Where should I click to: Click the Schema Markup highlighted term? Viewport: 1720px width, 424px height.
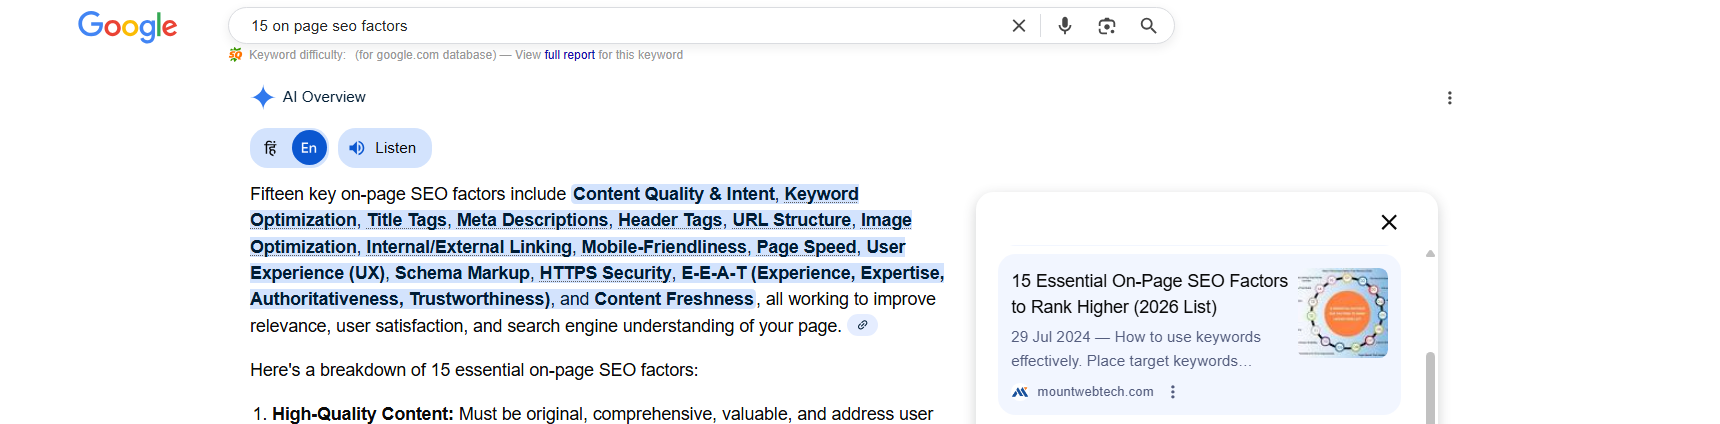click(462, 273)
